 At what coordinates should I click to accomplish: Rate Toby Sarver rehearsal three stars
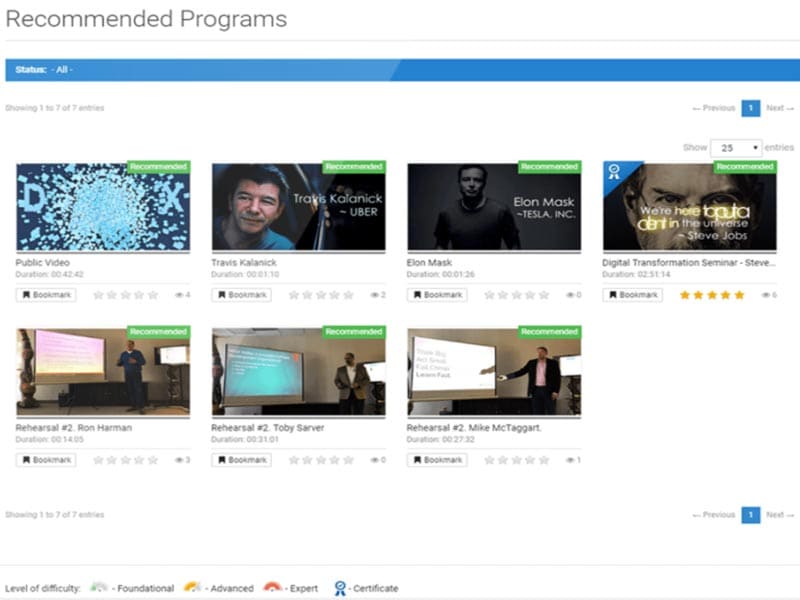coord(321,460)
